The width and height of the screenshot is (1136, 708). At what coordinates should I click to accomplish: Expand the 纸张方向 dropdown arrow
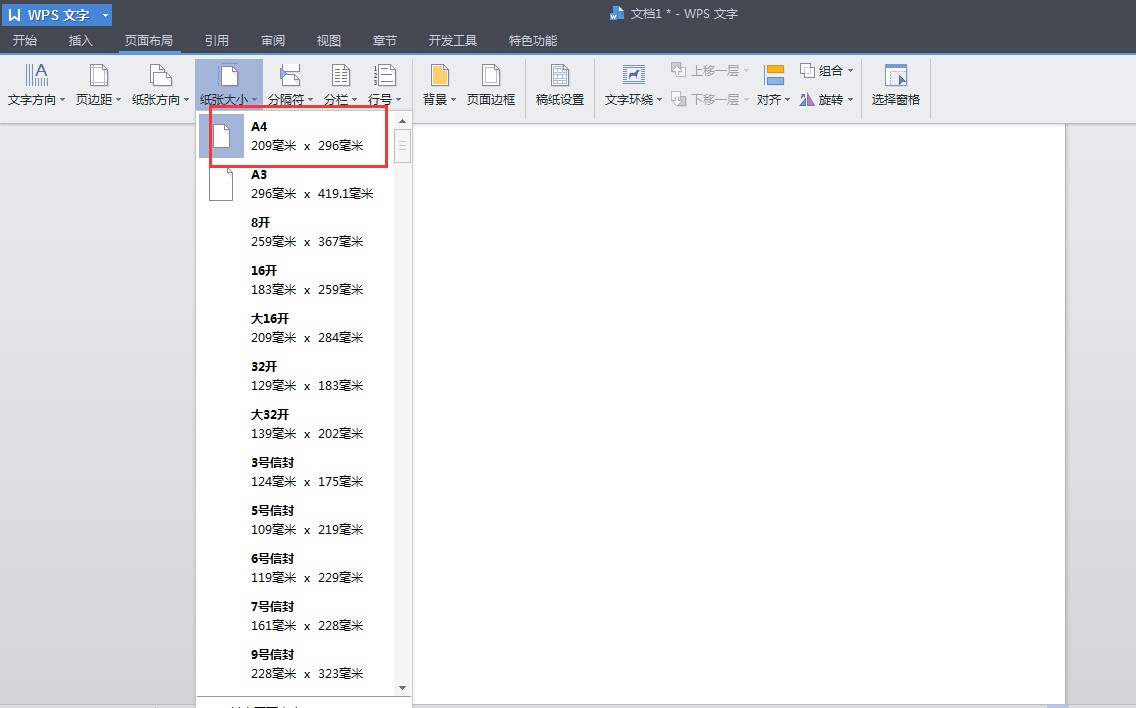186,100
